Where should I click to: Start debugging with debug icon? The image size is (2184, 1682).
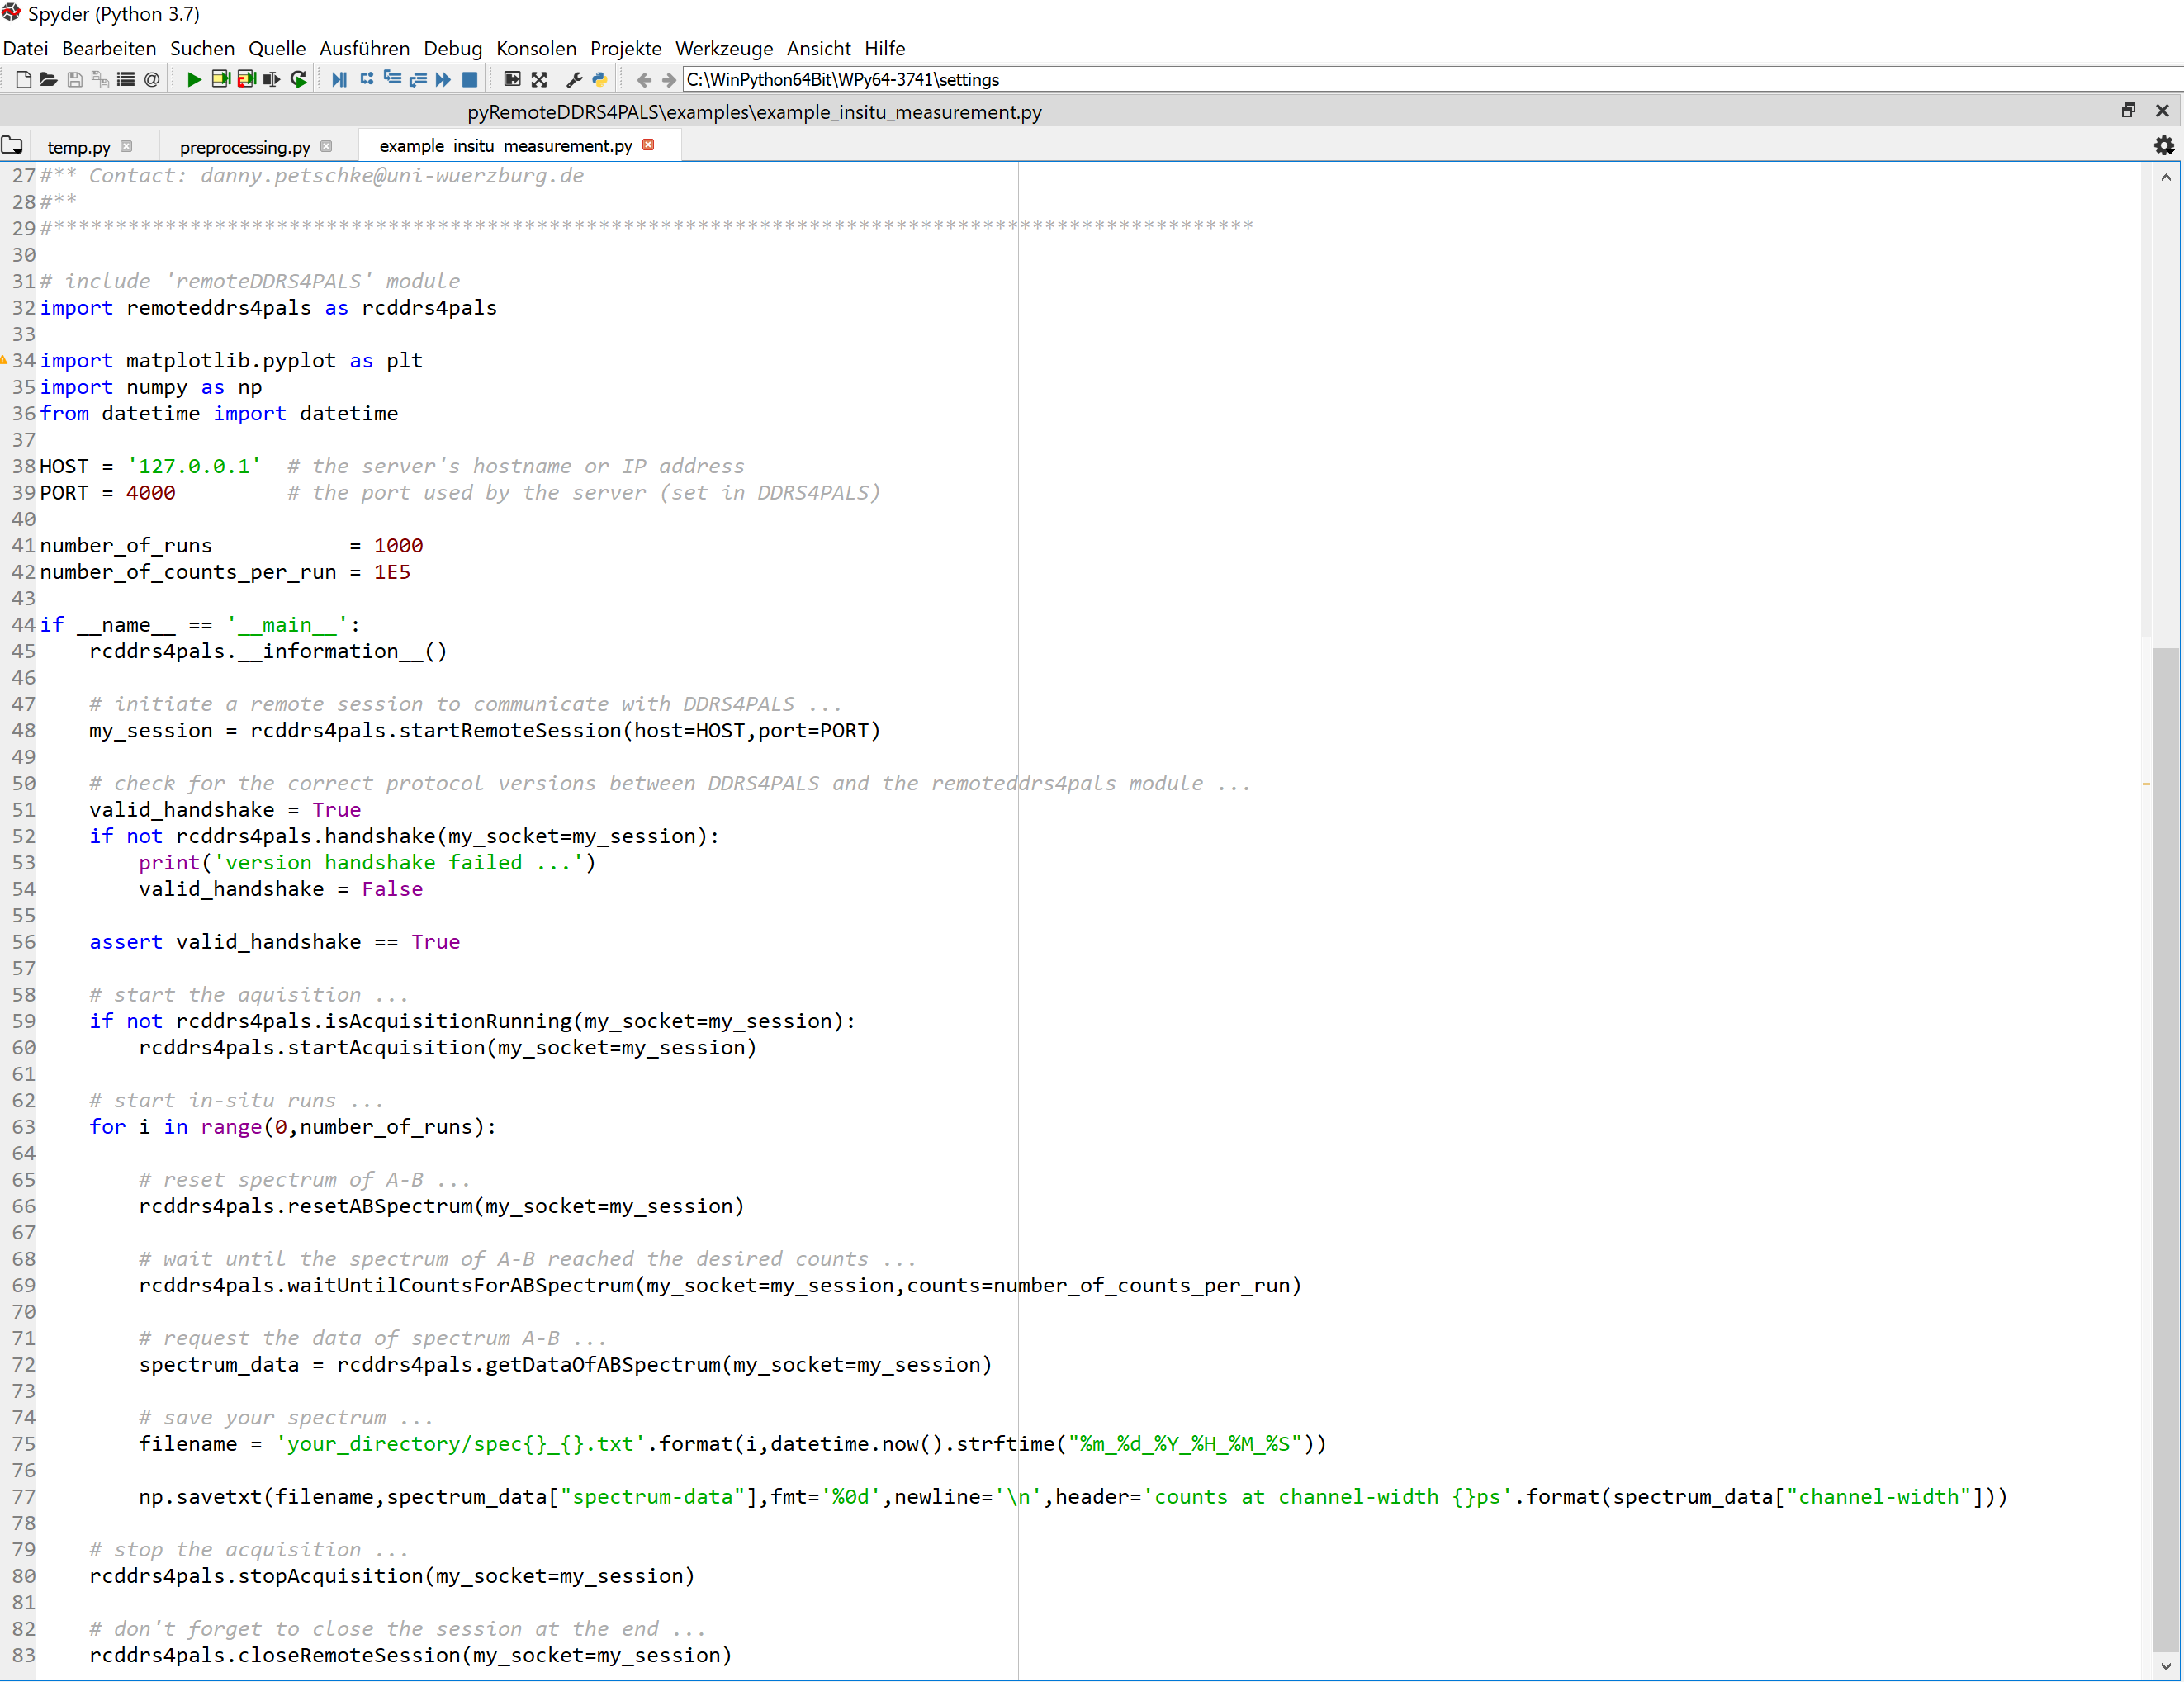pyautogui.click(x=340, y=80)
